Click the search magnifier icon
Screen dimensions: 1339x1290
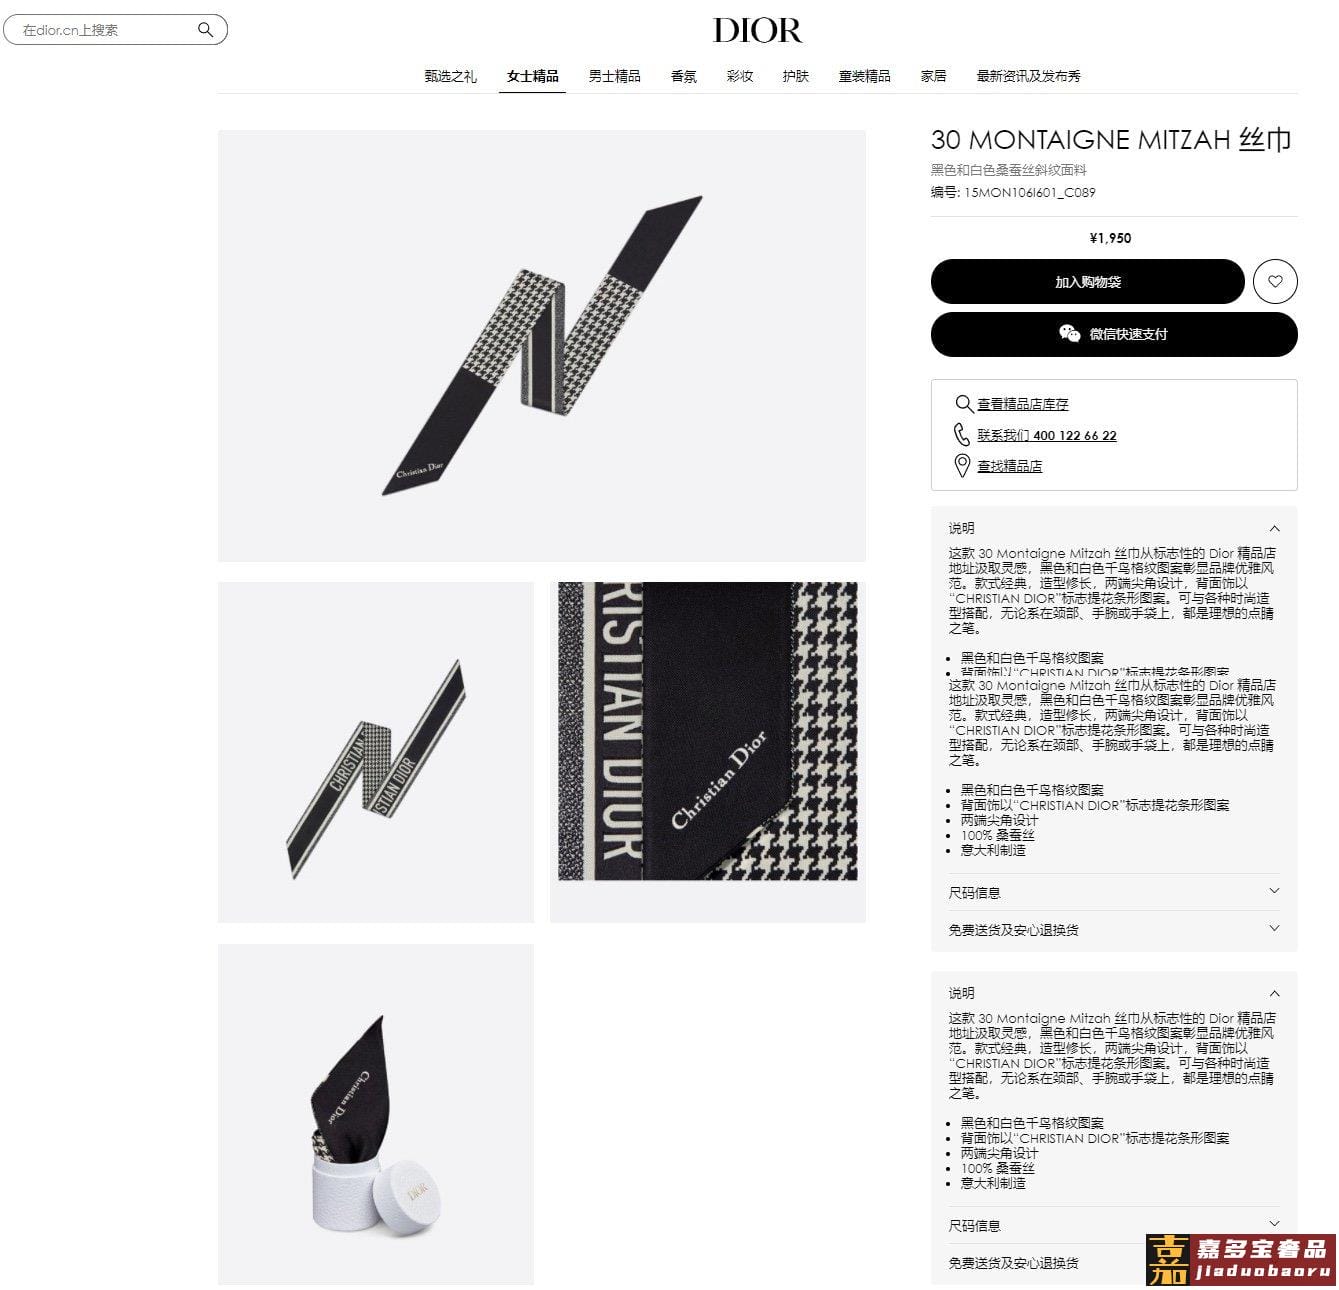pos(206,30)
